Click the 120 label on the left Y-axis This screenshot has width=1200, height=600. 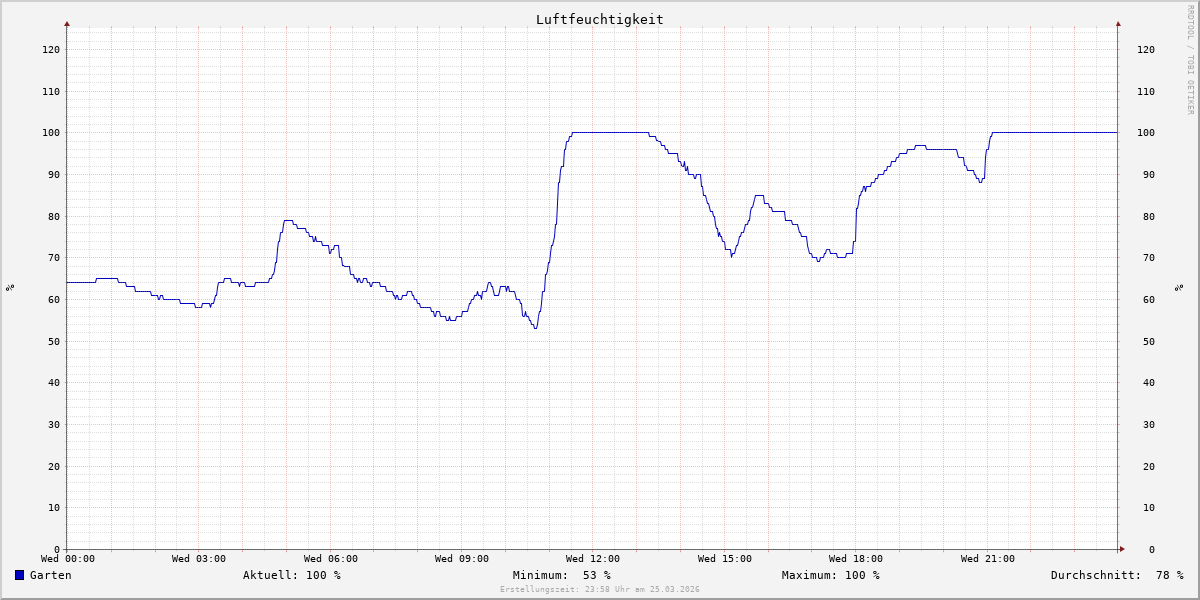pos(50,49)
